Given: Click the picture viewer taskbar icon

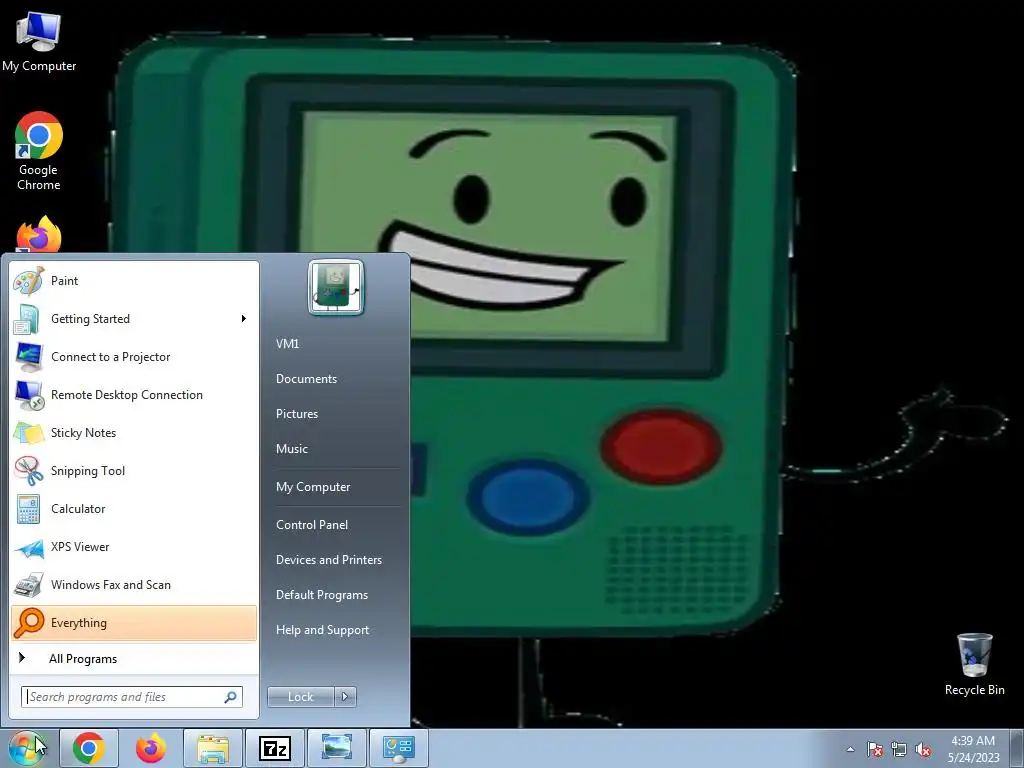Looking at the screenshot, I should pyautogui.click(x=336, y=748).
